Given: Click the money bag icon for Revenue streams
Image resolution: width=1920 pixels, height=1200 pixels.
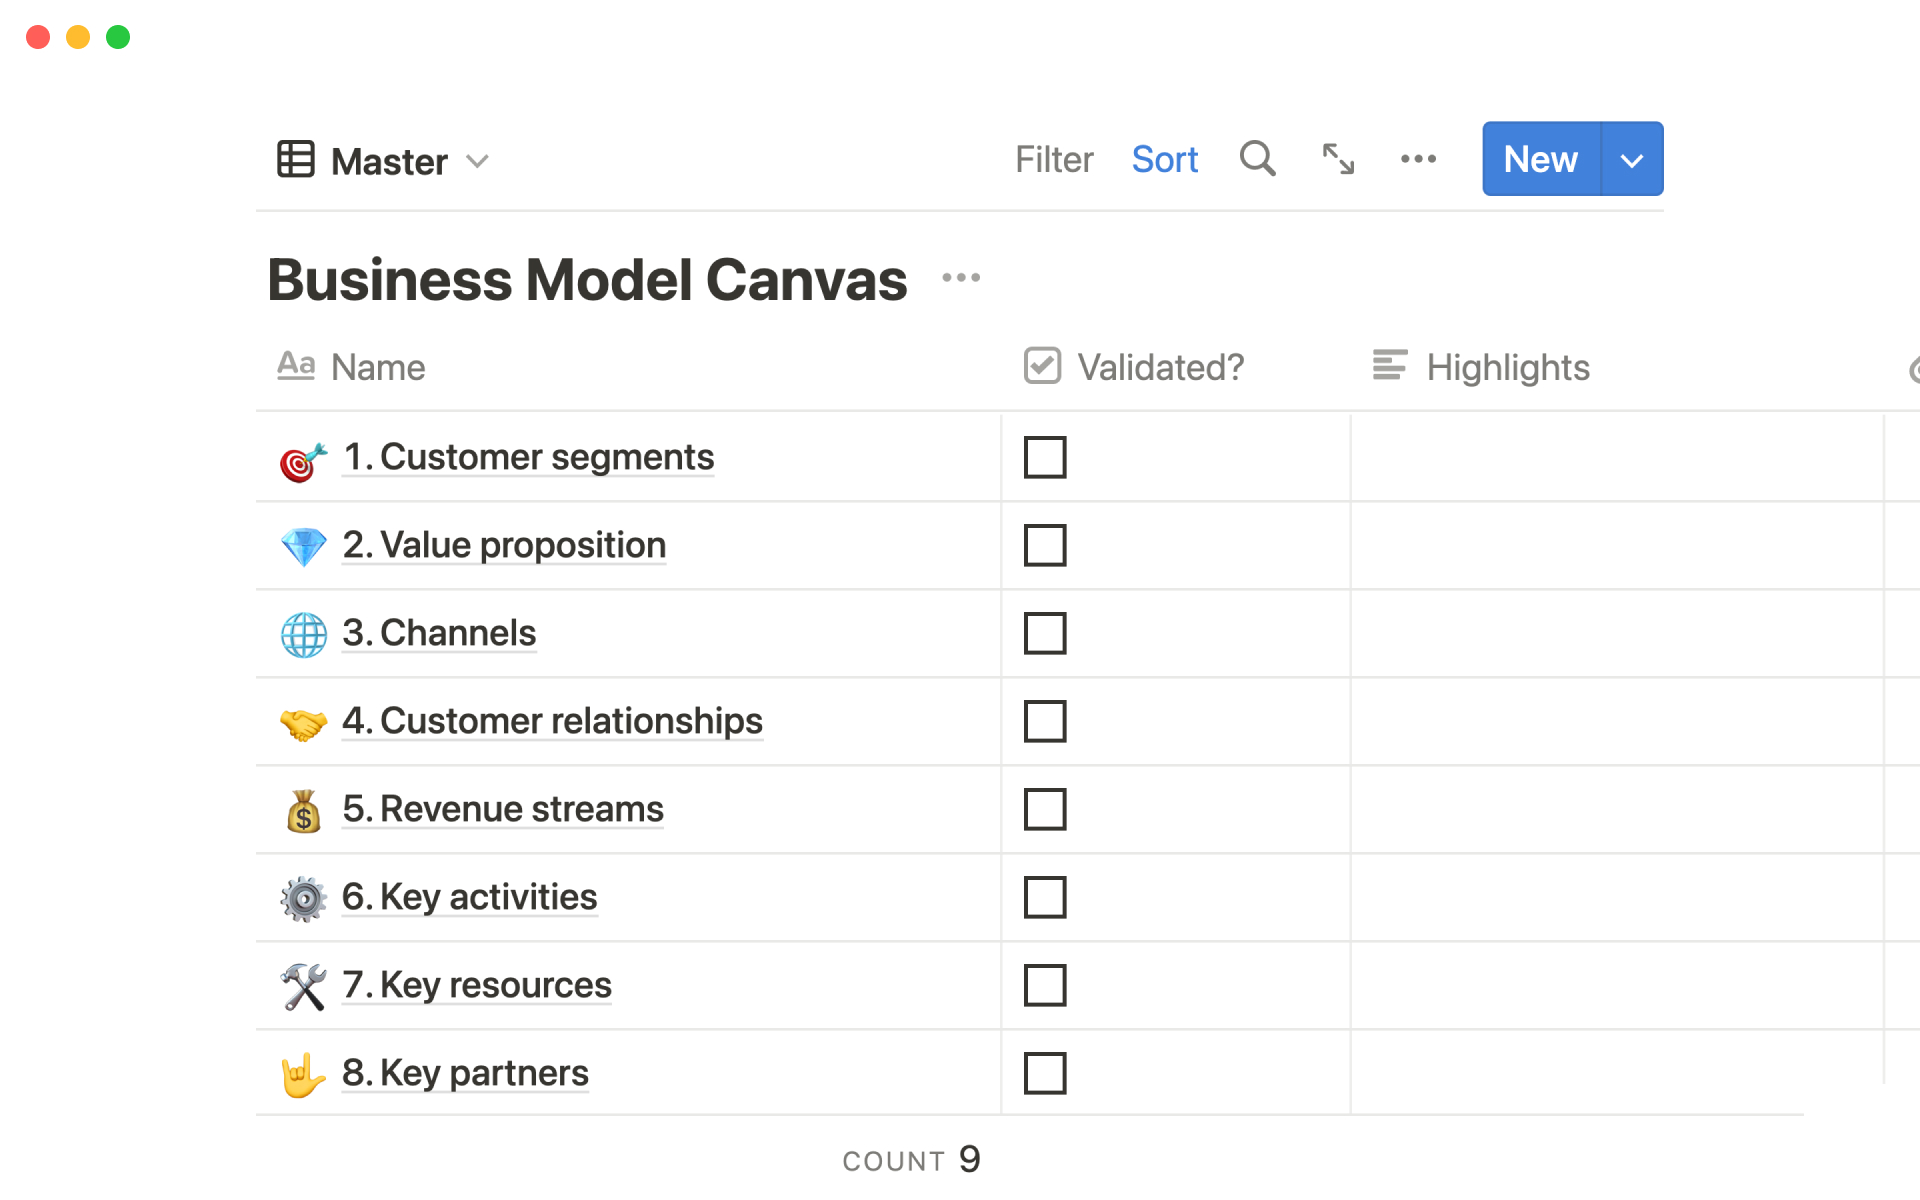Looking at the screenshot, I should point(303,810).
